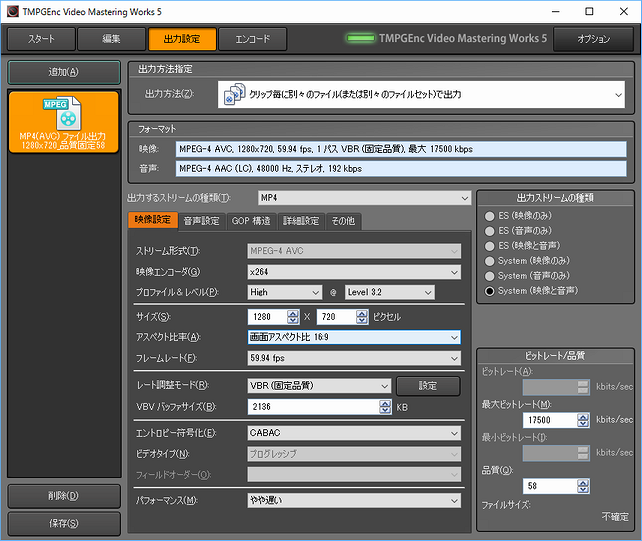The height and width of the screenshot is (541, 642).
Task: Click the 保存(S) button
Action: (x=64, y=523)
